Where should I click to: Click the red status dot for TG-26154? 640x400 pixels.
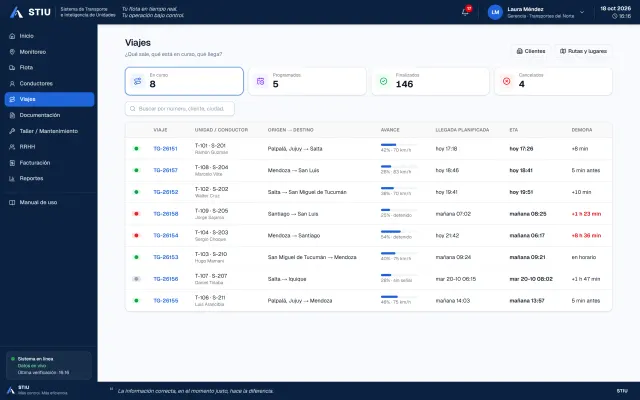tap(136, 236)
